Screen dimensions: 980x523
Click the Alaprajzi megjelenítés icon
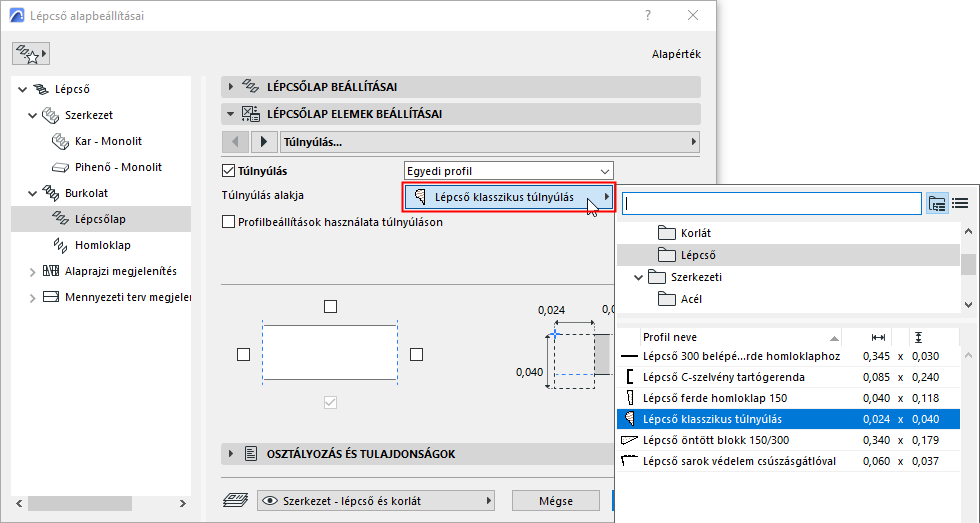coord(51,271)
